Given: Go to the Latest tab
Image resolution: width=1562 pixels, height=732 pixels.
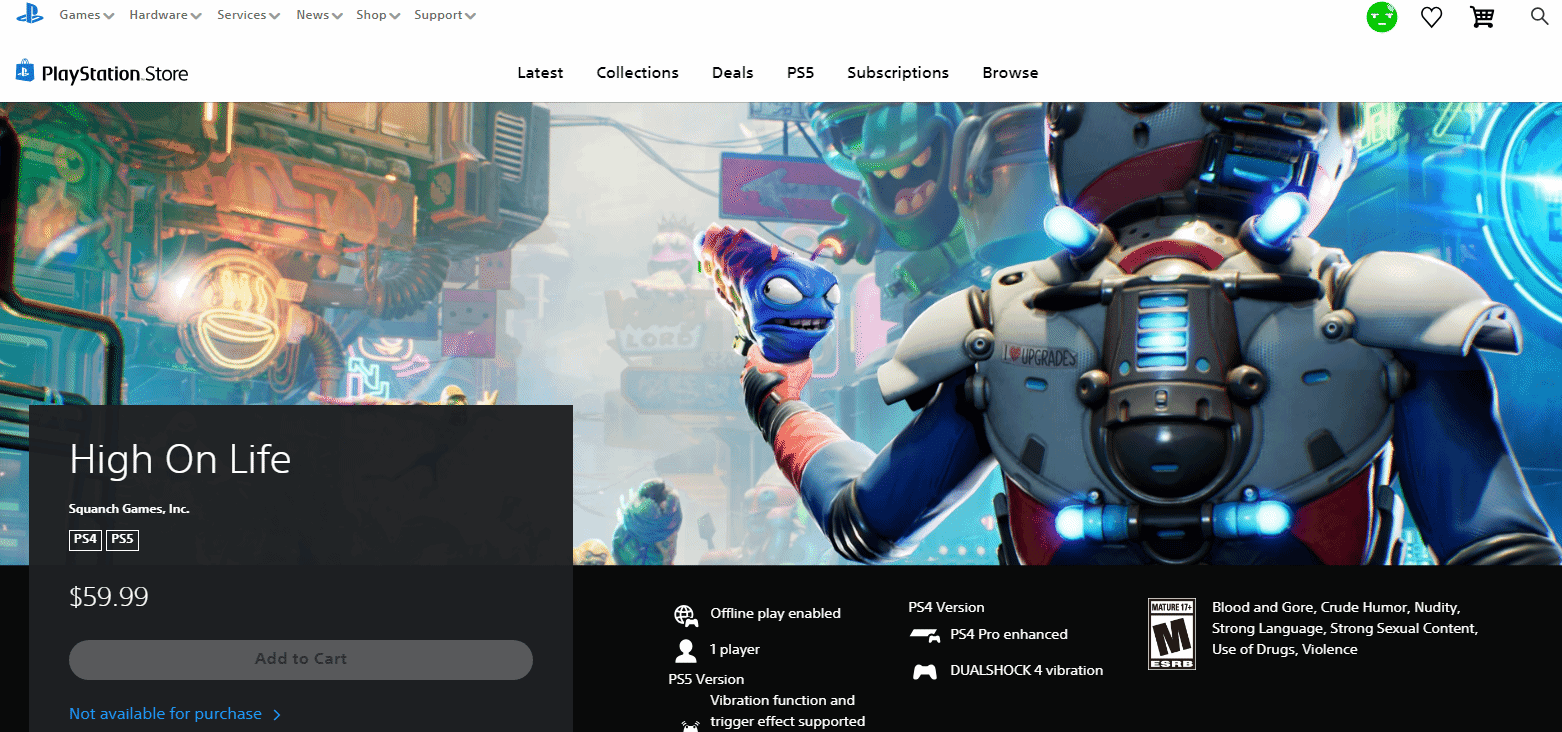Looking at the screenshot, I should click(x=540, y=73).
